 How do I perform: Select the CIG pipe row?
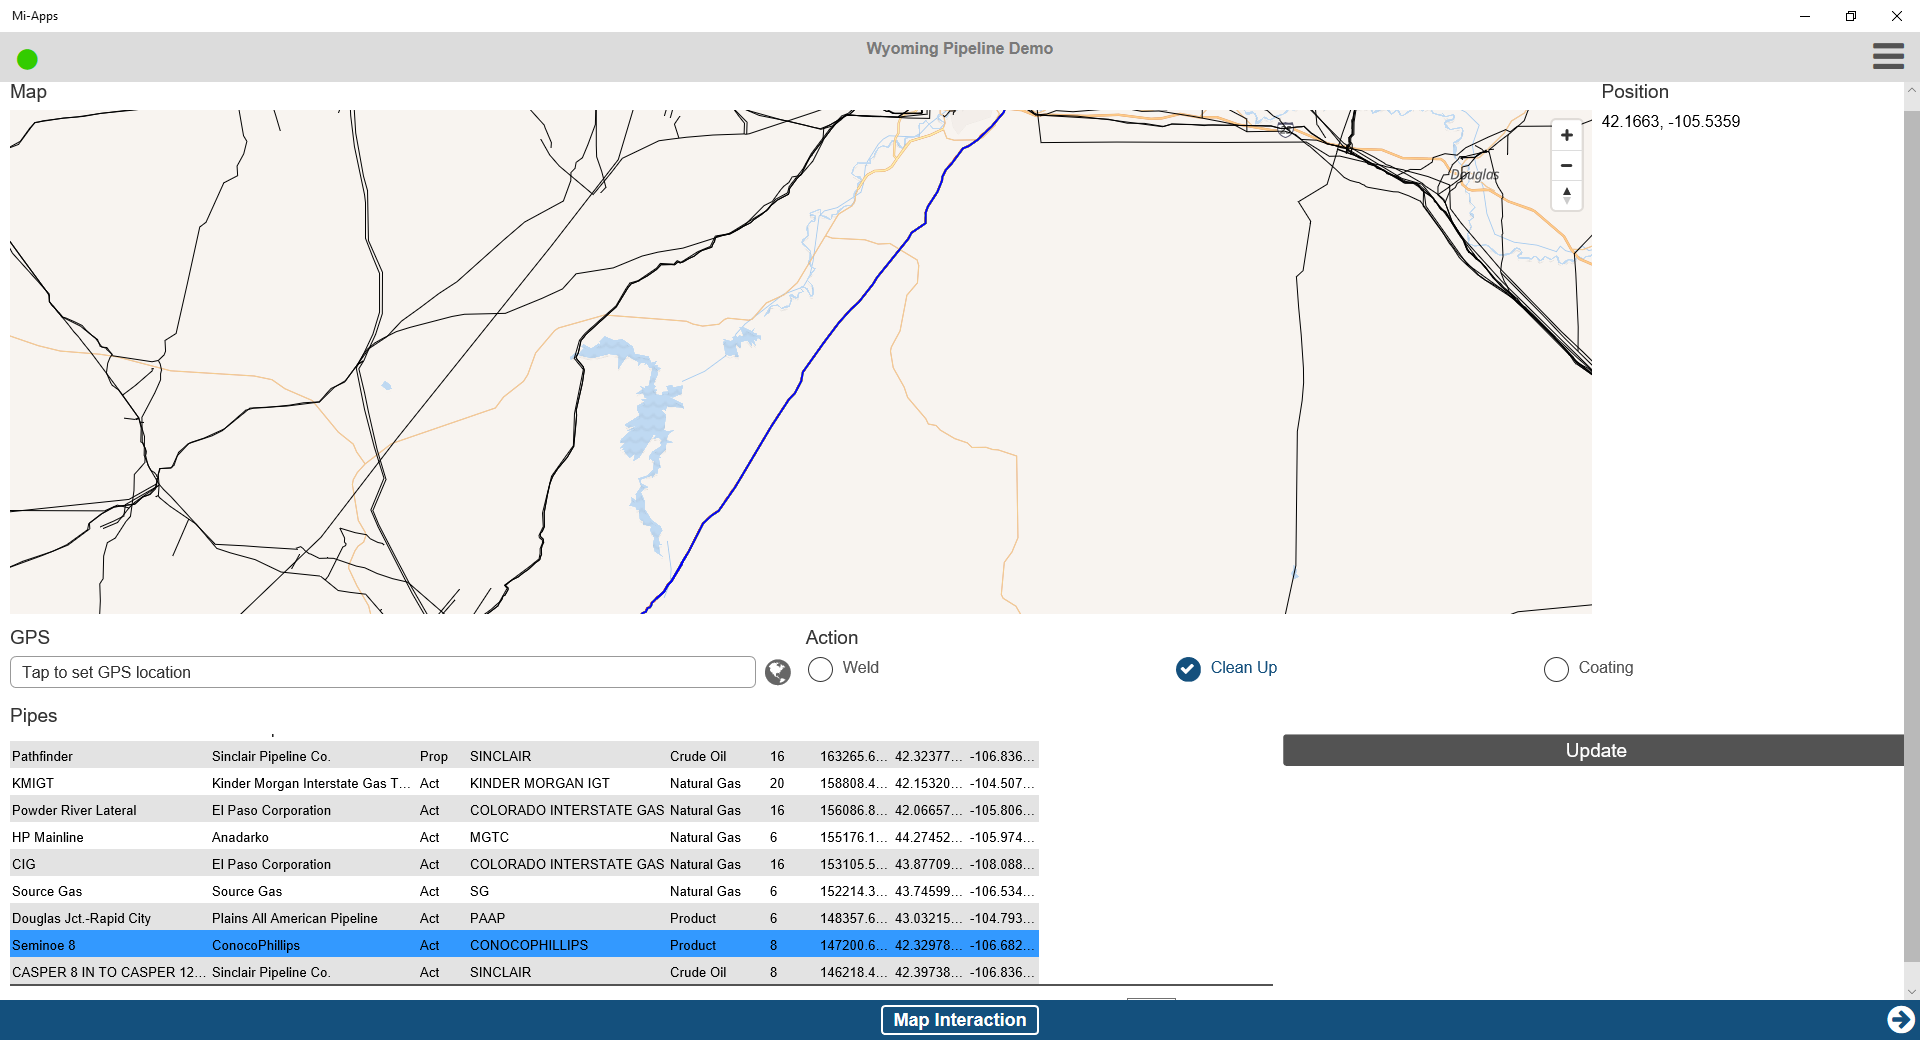click(x=524, y=864)
